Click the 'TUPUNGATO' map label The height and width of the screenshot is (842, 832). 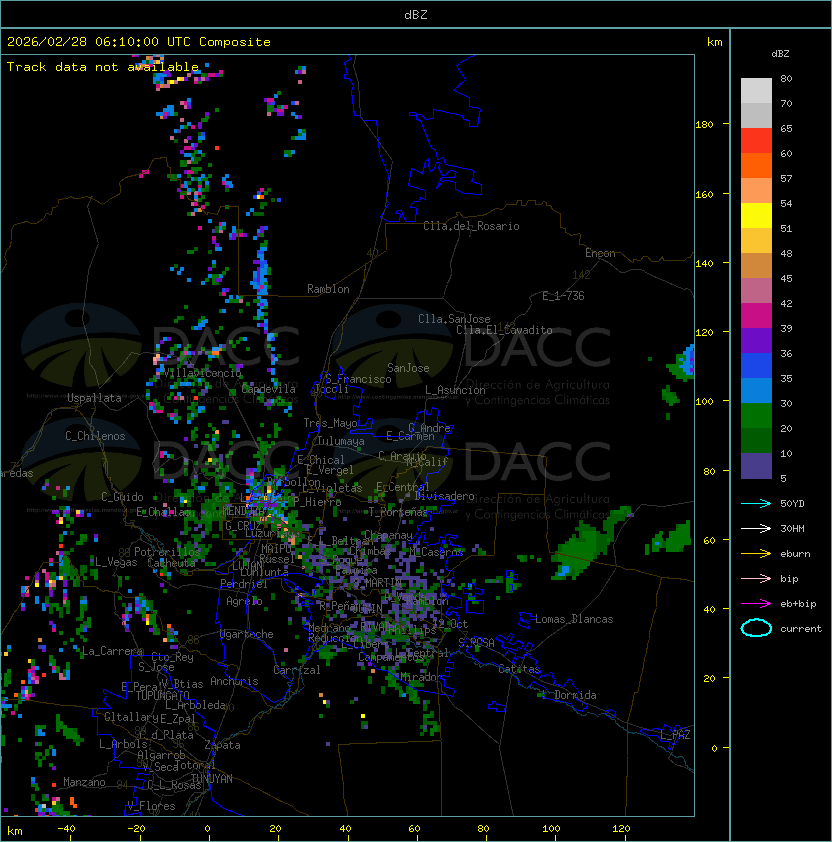click(162, 696)
